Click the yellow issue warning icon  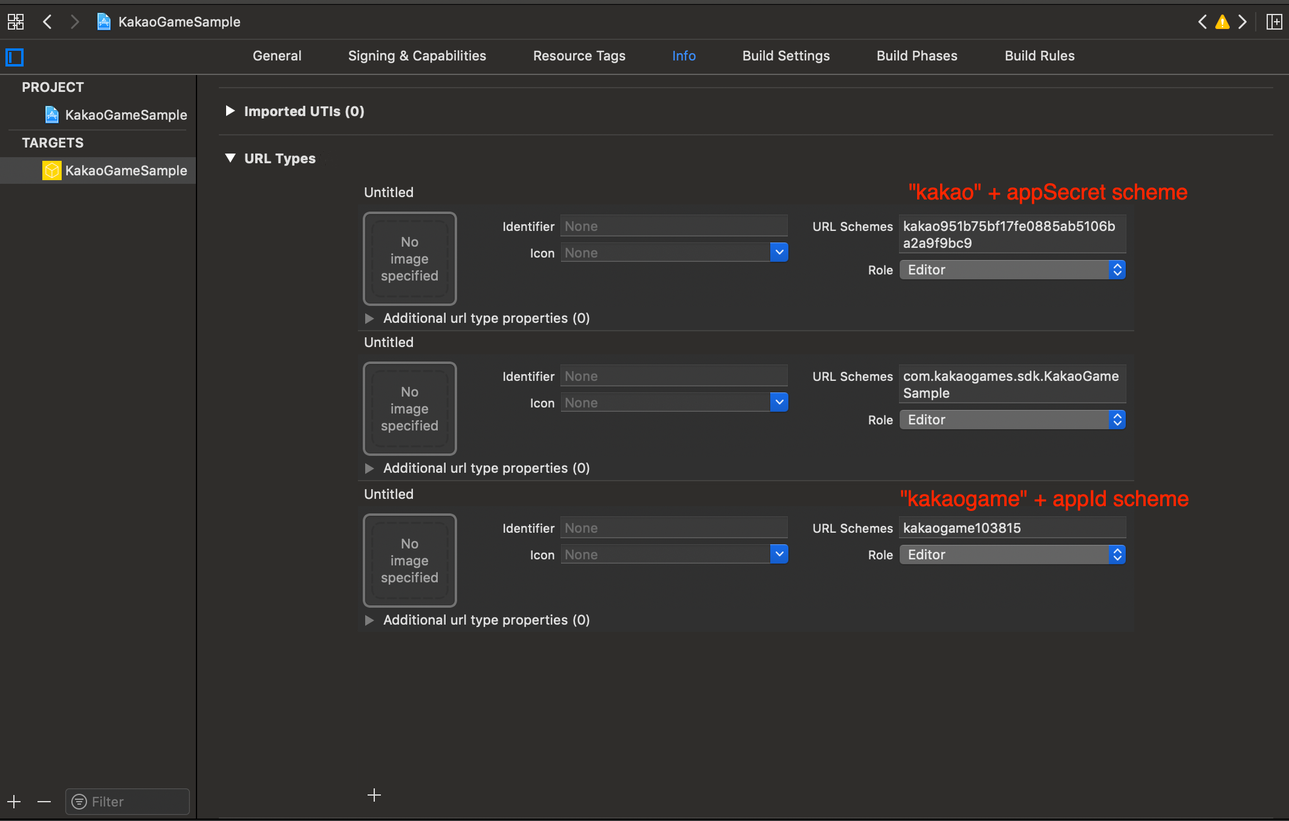(1222, 22)
